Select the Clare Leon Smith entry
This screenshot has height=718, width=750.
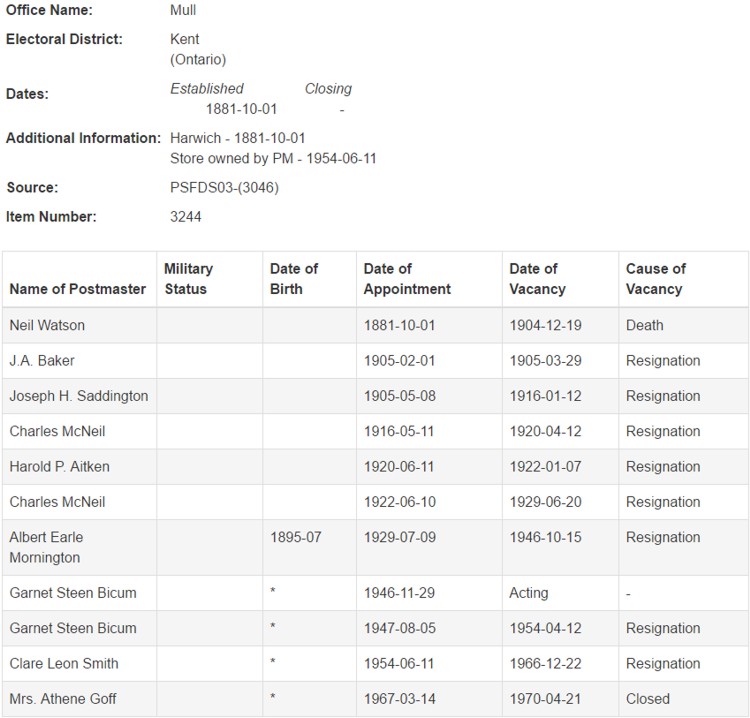(64, 663)
